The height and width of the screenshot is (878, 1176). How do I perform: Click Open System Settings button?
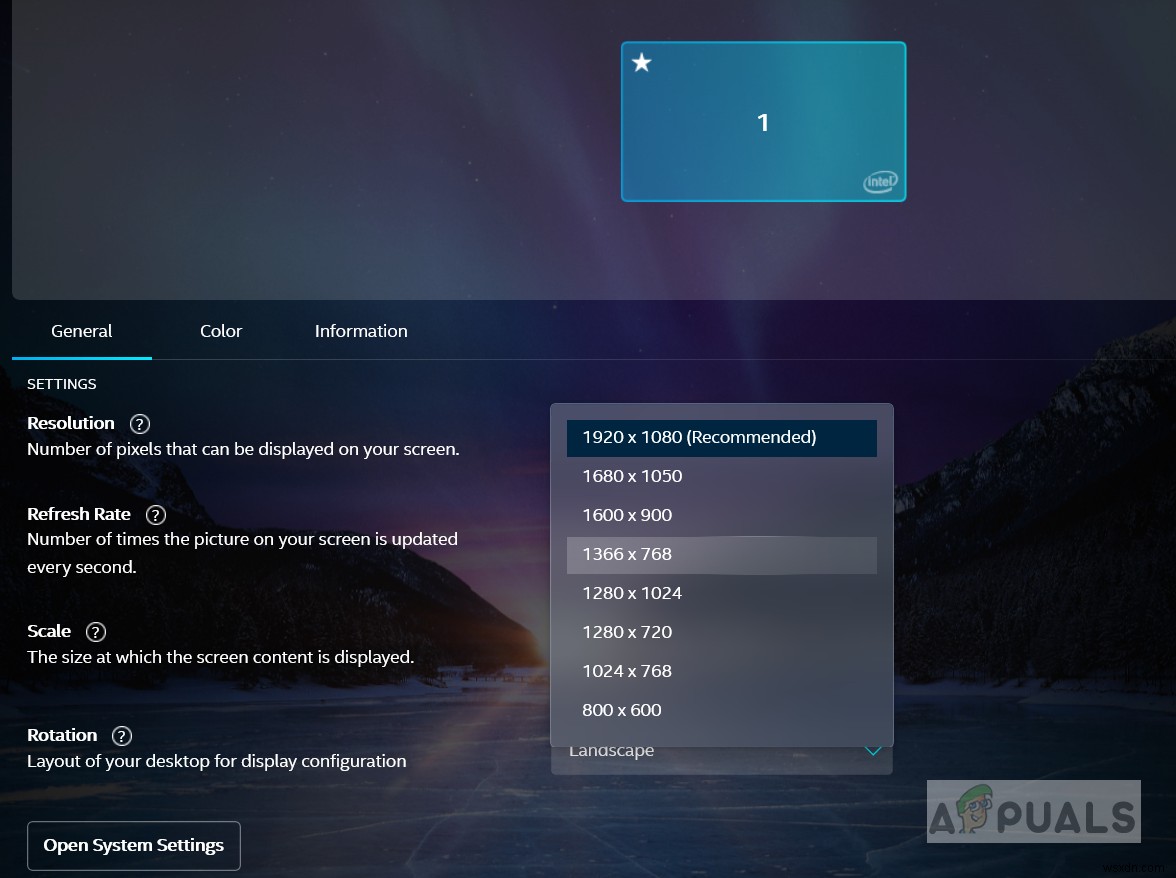[x=134, y=846]
